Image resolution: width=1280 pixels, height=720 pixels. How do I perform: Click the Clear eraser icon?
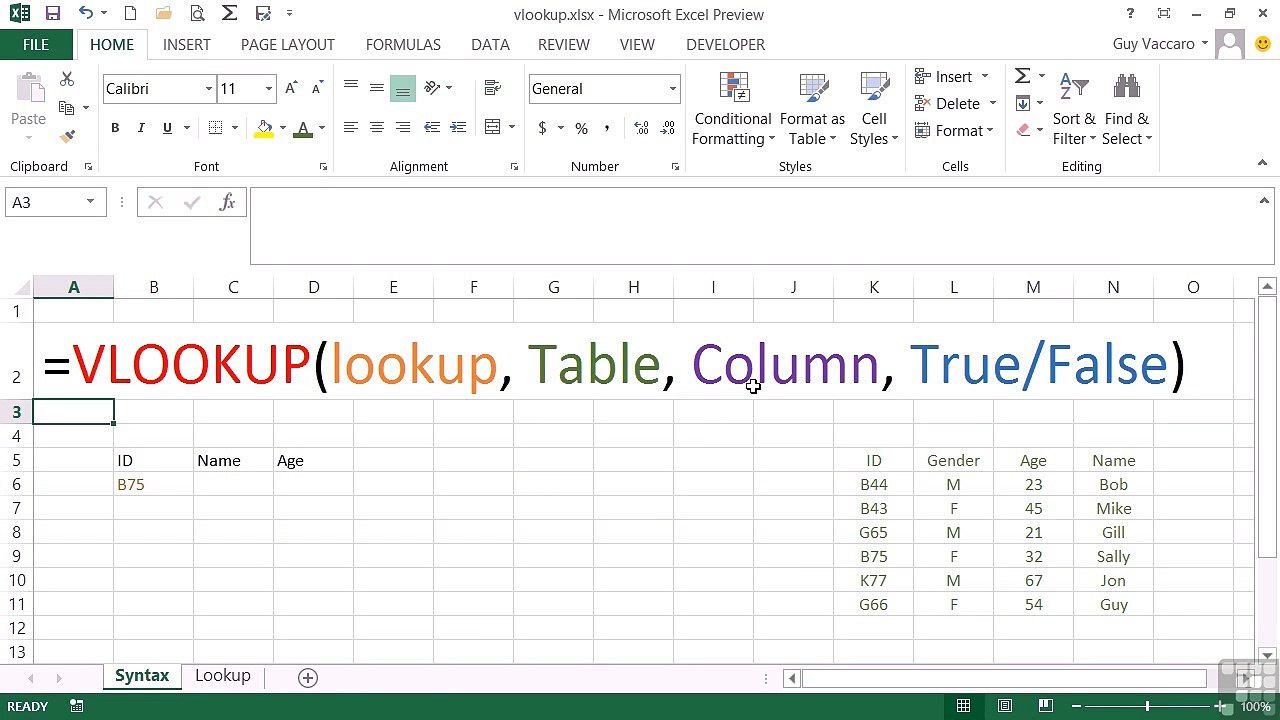(x=1023, y=130)
